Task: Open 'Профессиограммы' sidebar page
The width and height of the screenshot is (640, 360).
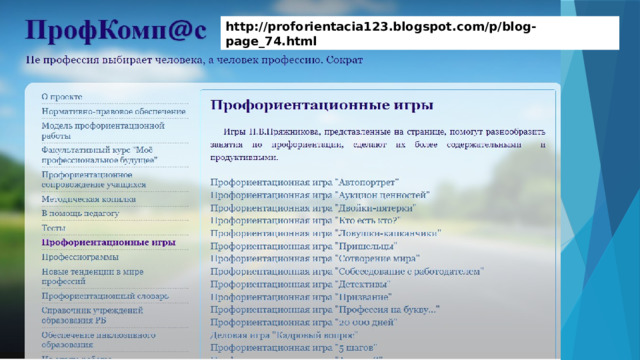Action: pos(80,257)
